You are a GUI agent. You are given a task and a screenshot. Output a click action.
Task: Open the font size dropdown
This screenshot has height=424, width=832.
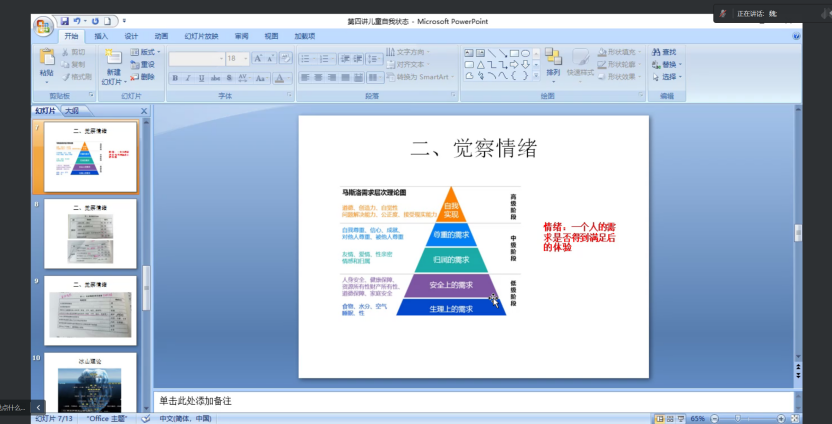(x=244, y=59)
